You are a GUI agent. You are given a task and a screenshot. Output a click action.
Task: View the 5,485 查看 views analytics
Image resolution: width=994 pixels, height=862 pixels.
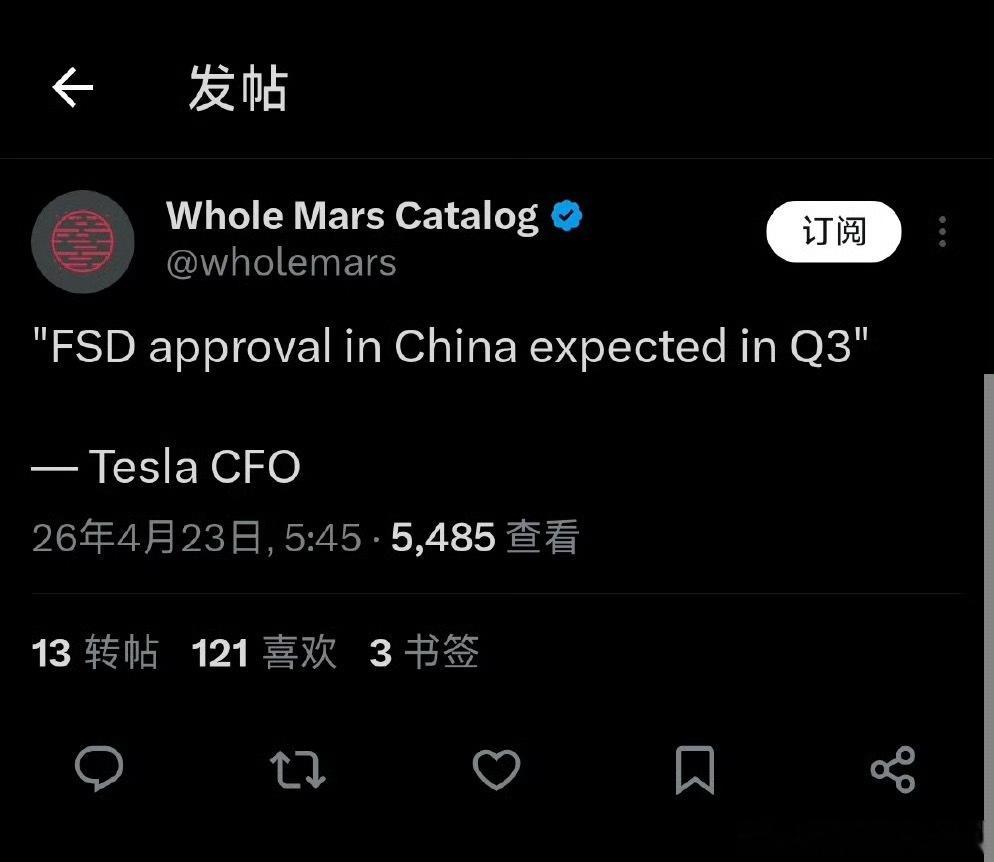[483, 537]
